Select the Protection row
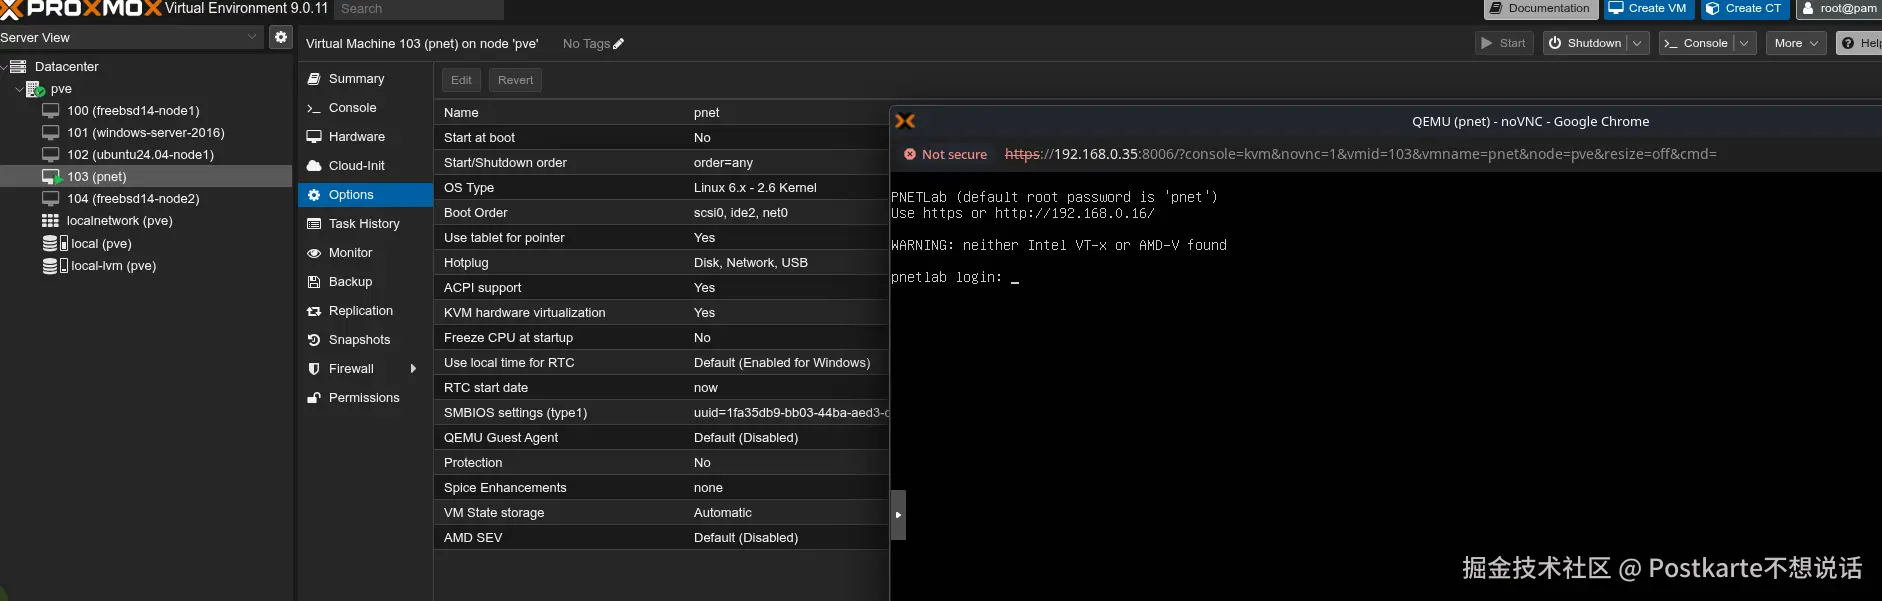Screen dimensions: 1882x601 coord(661,463)
